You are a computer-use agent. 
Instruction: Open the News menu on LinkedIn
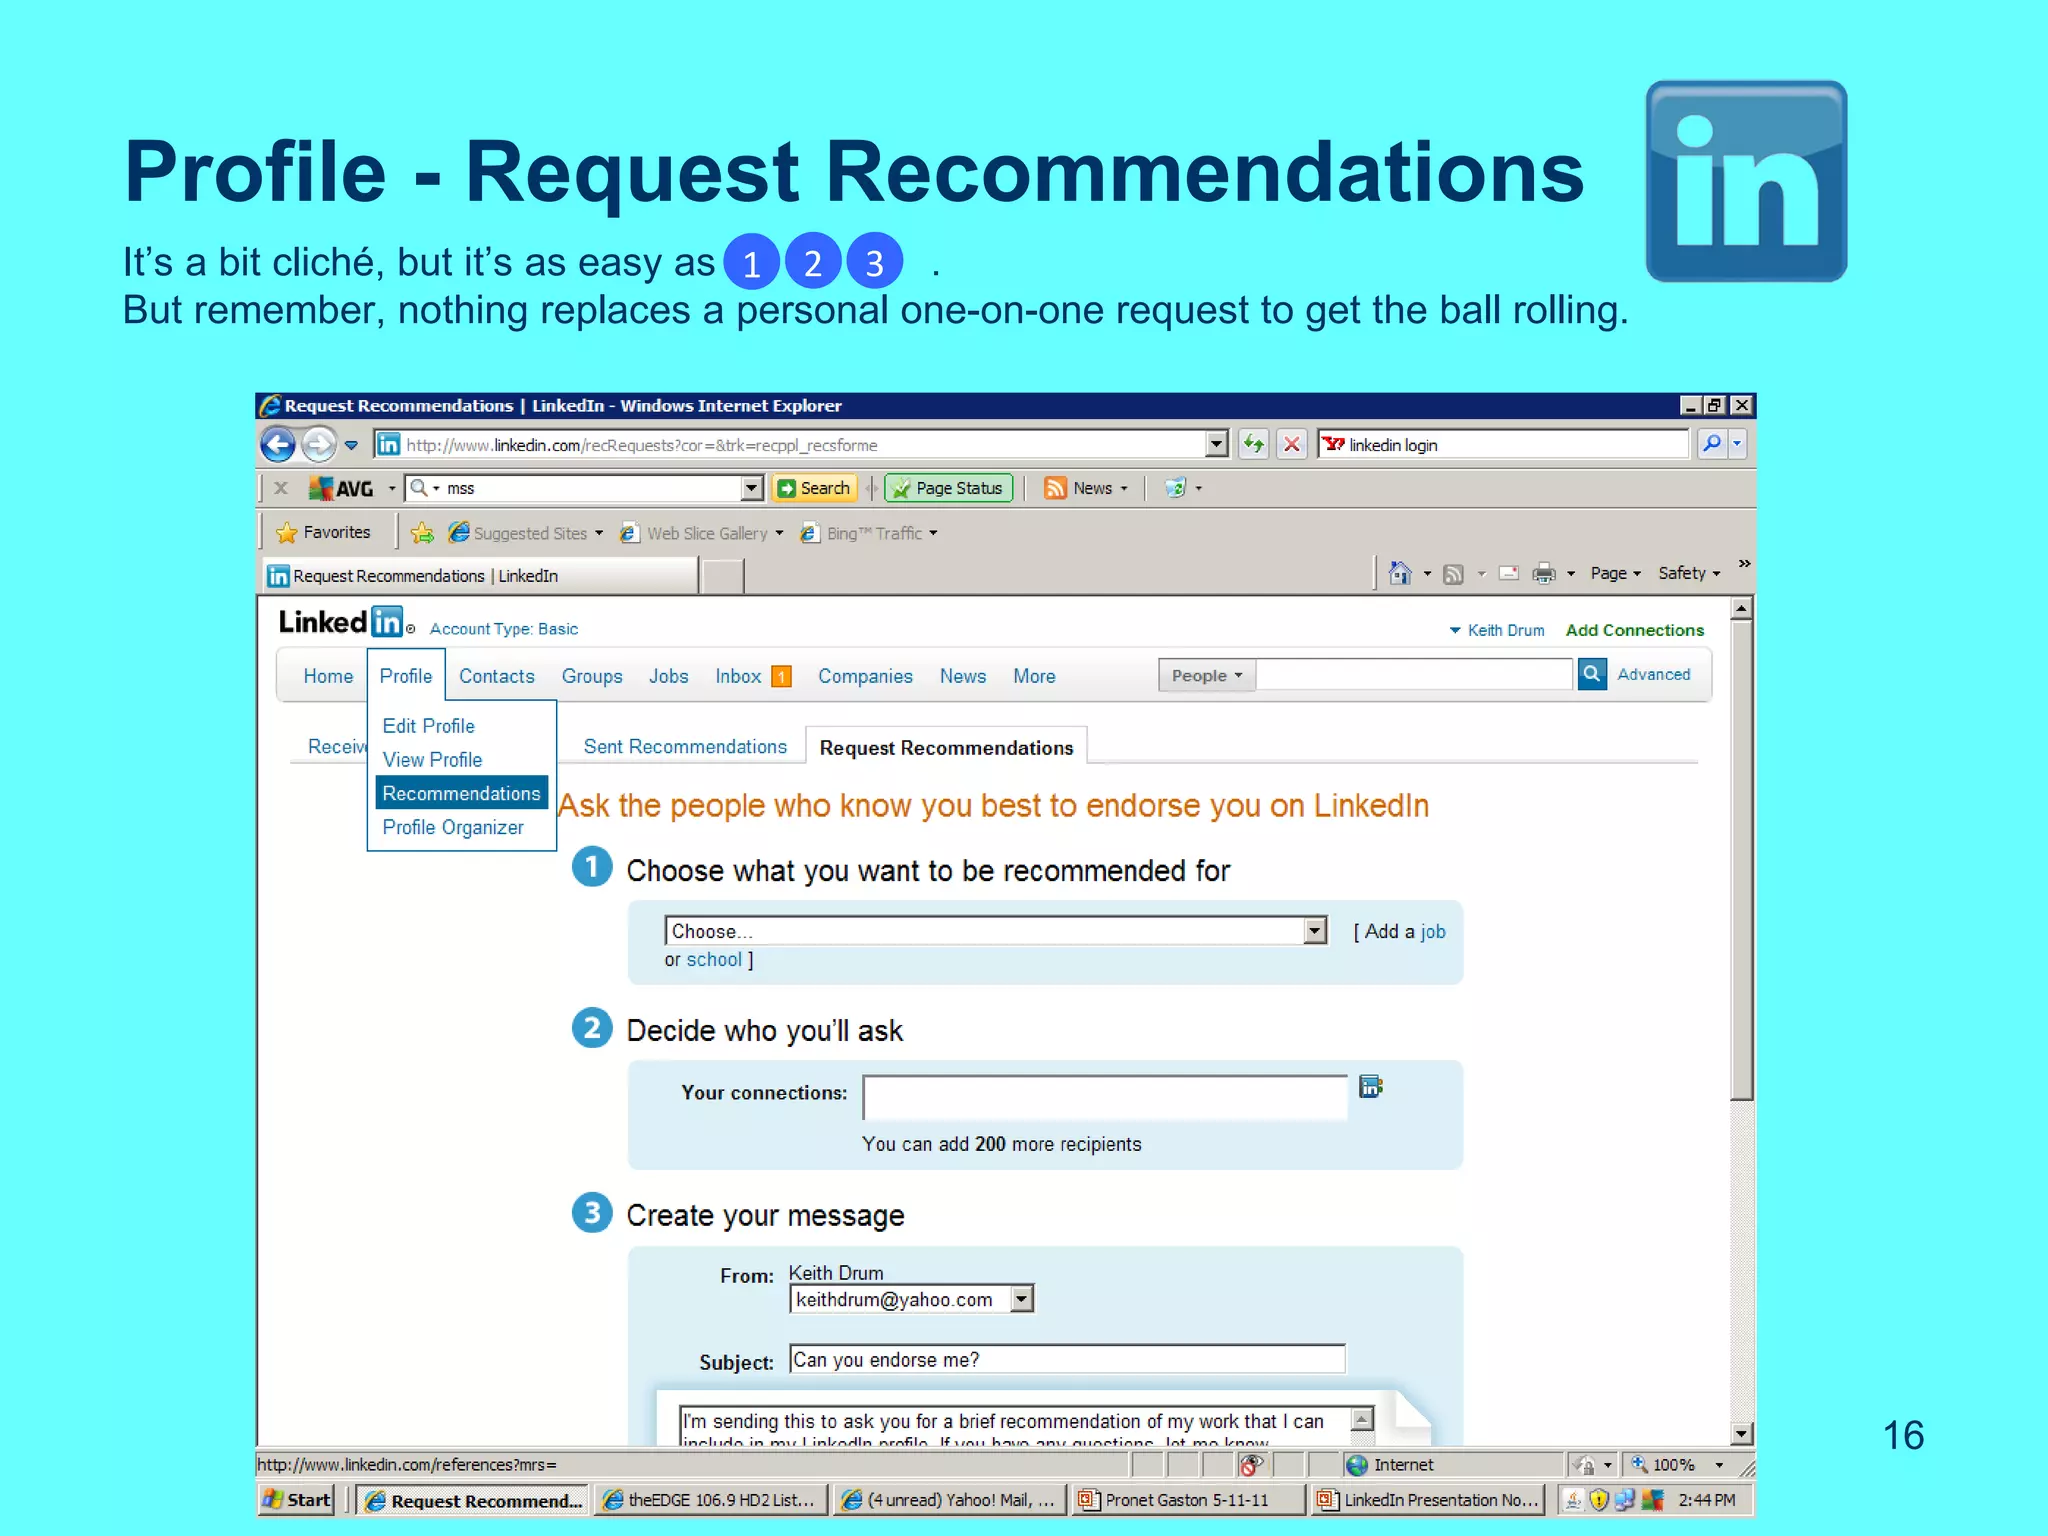[963, 676]
